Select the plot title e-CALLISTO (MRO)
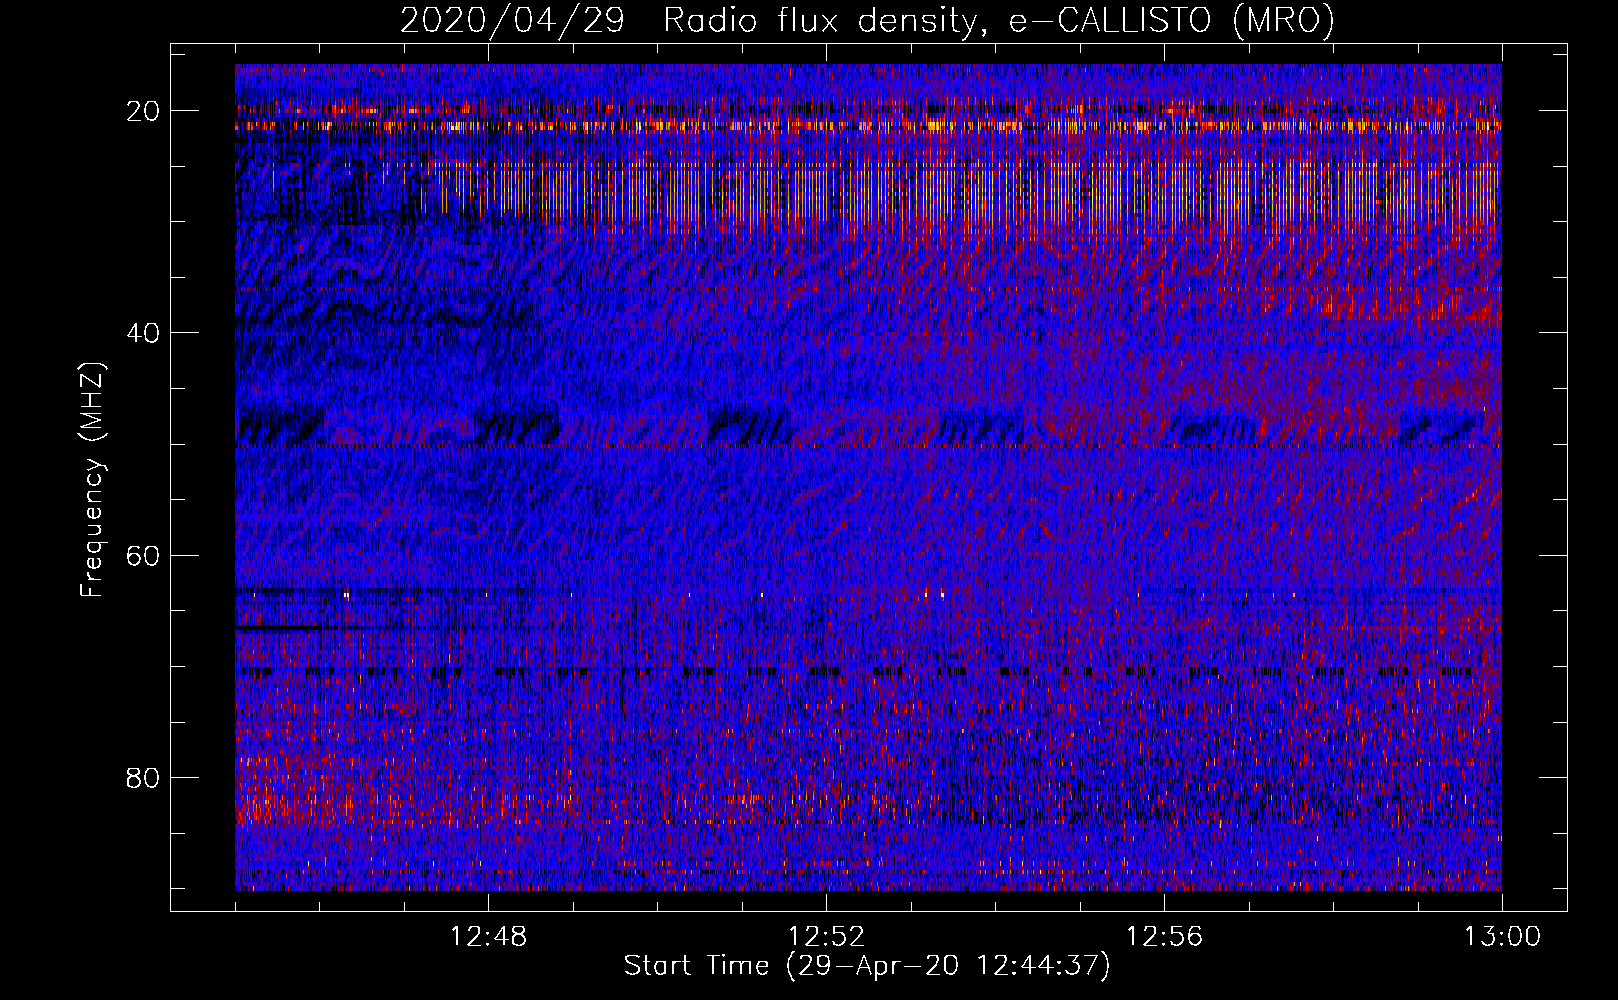1618x1000 pixels. pyautogui.click(x=1171, y=21)
